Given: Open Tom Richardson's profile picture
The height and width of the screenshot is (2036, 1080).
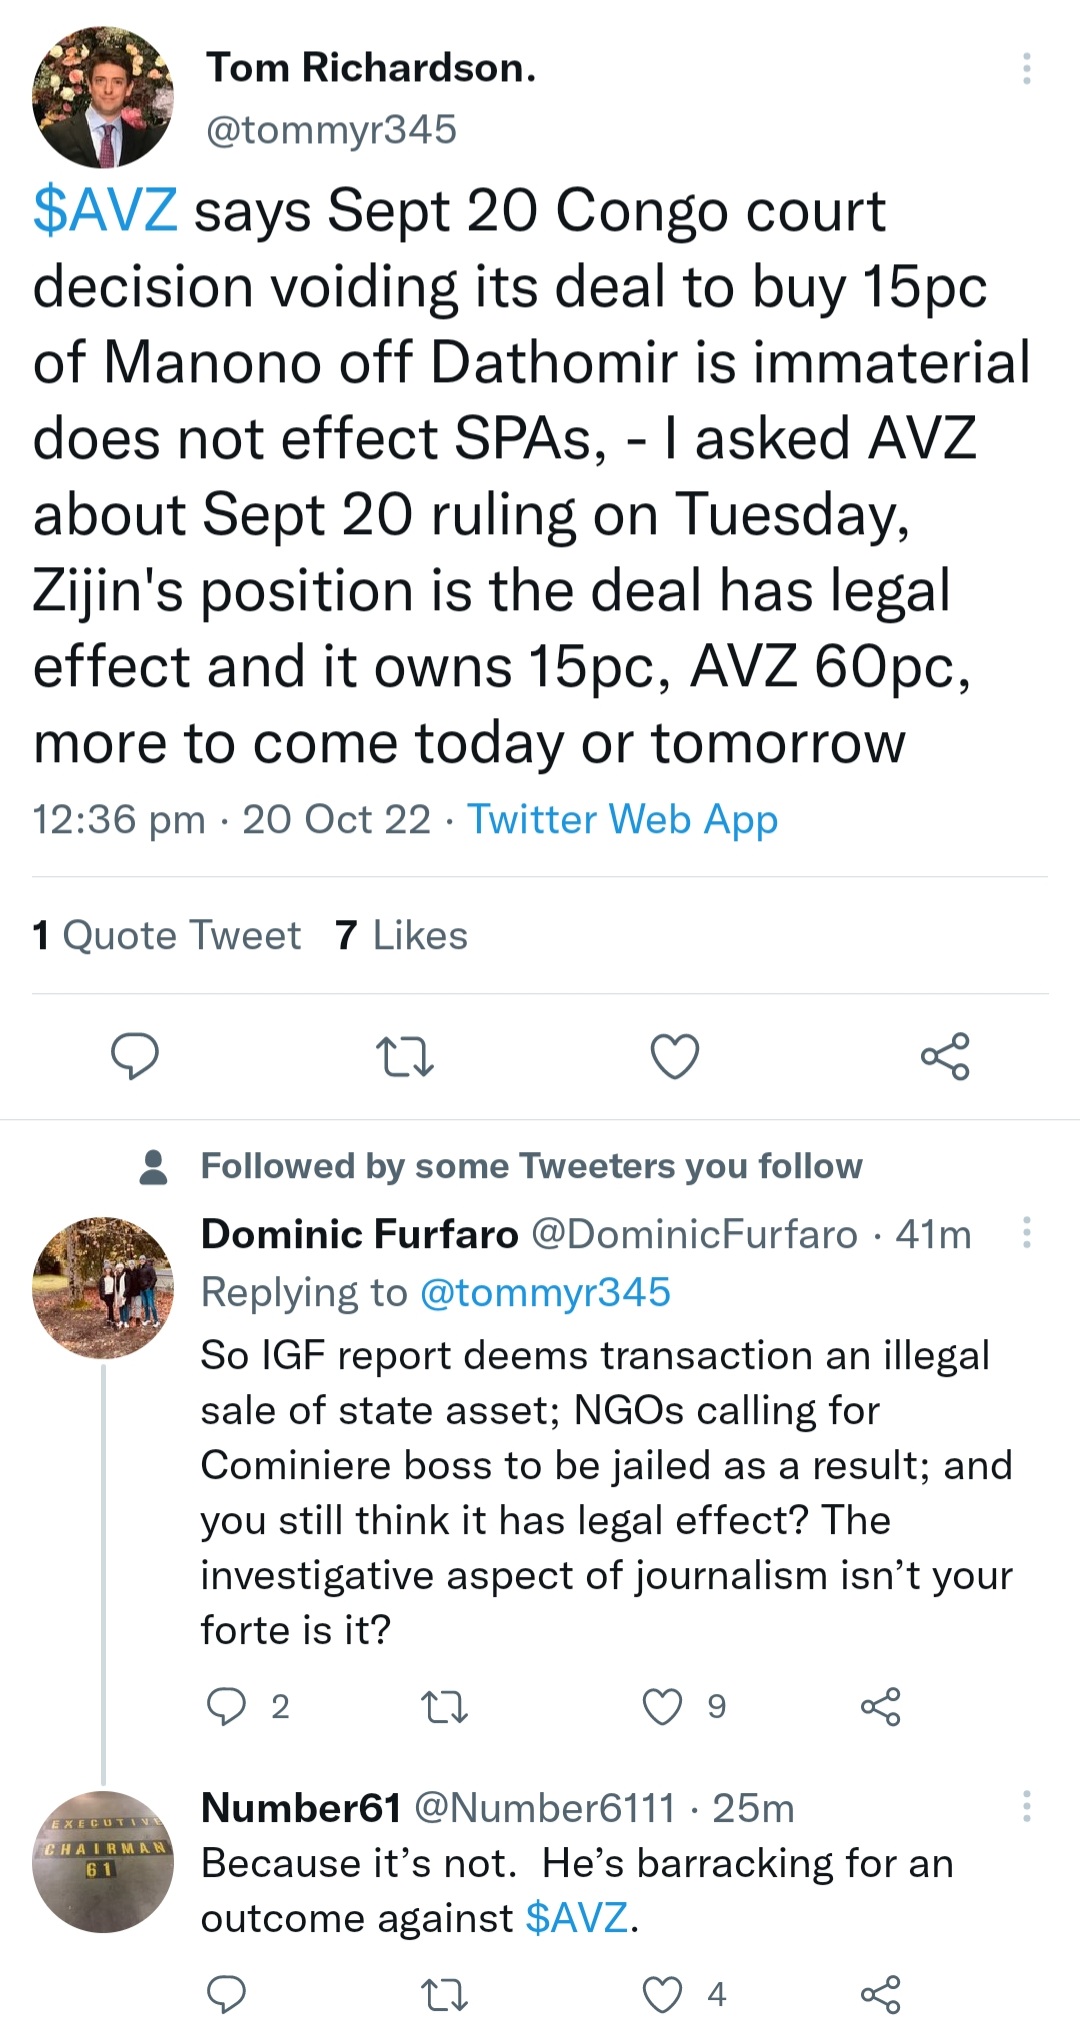Looking at the screenshot, I should point(103,97).
